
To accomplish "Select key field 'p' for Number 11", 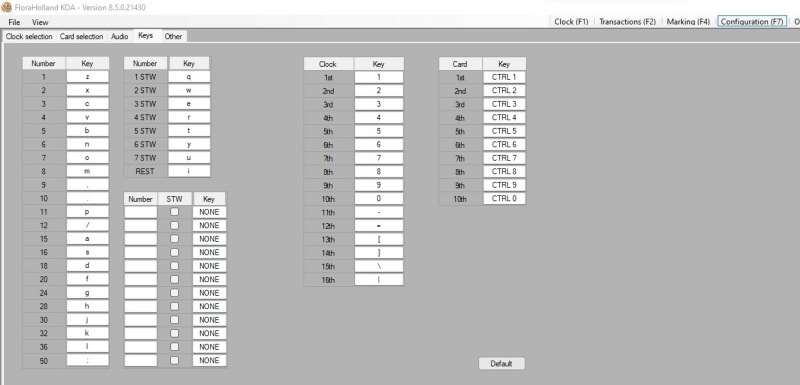I will click(87, 211).
